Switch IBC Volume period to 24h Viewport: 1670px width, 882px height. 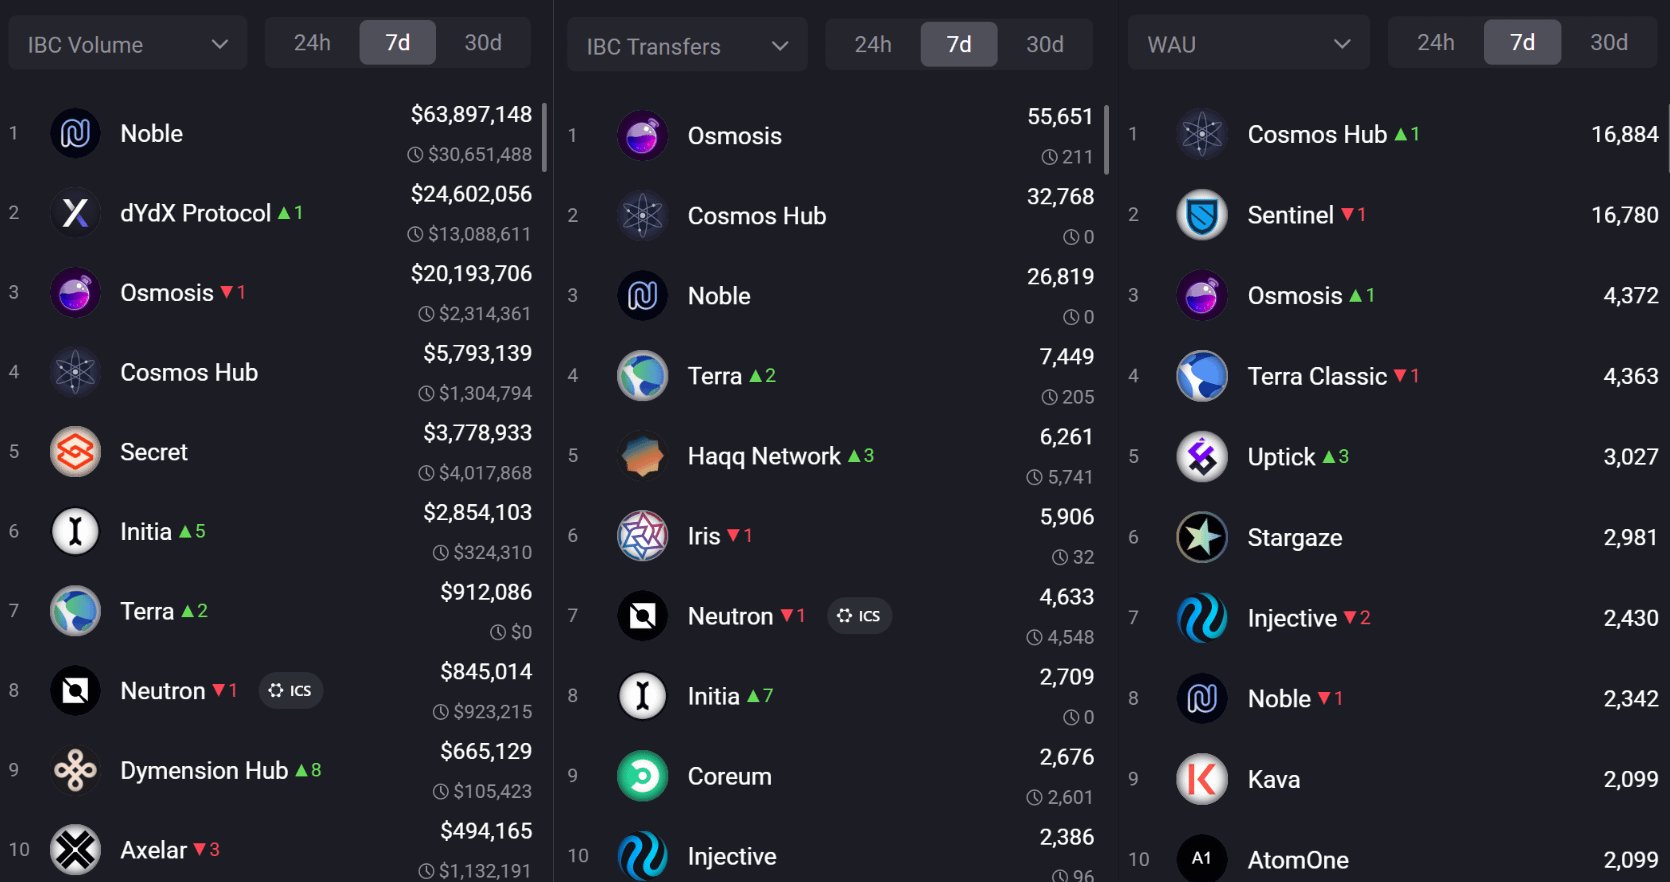312,43
